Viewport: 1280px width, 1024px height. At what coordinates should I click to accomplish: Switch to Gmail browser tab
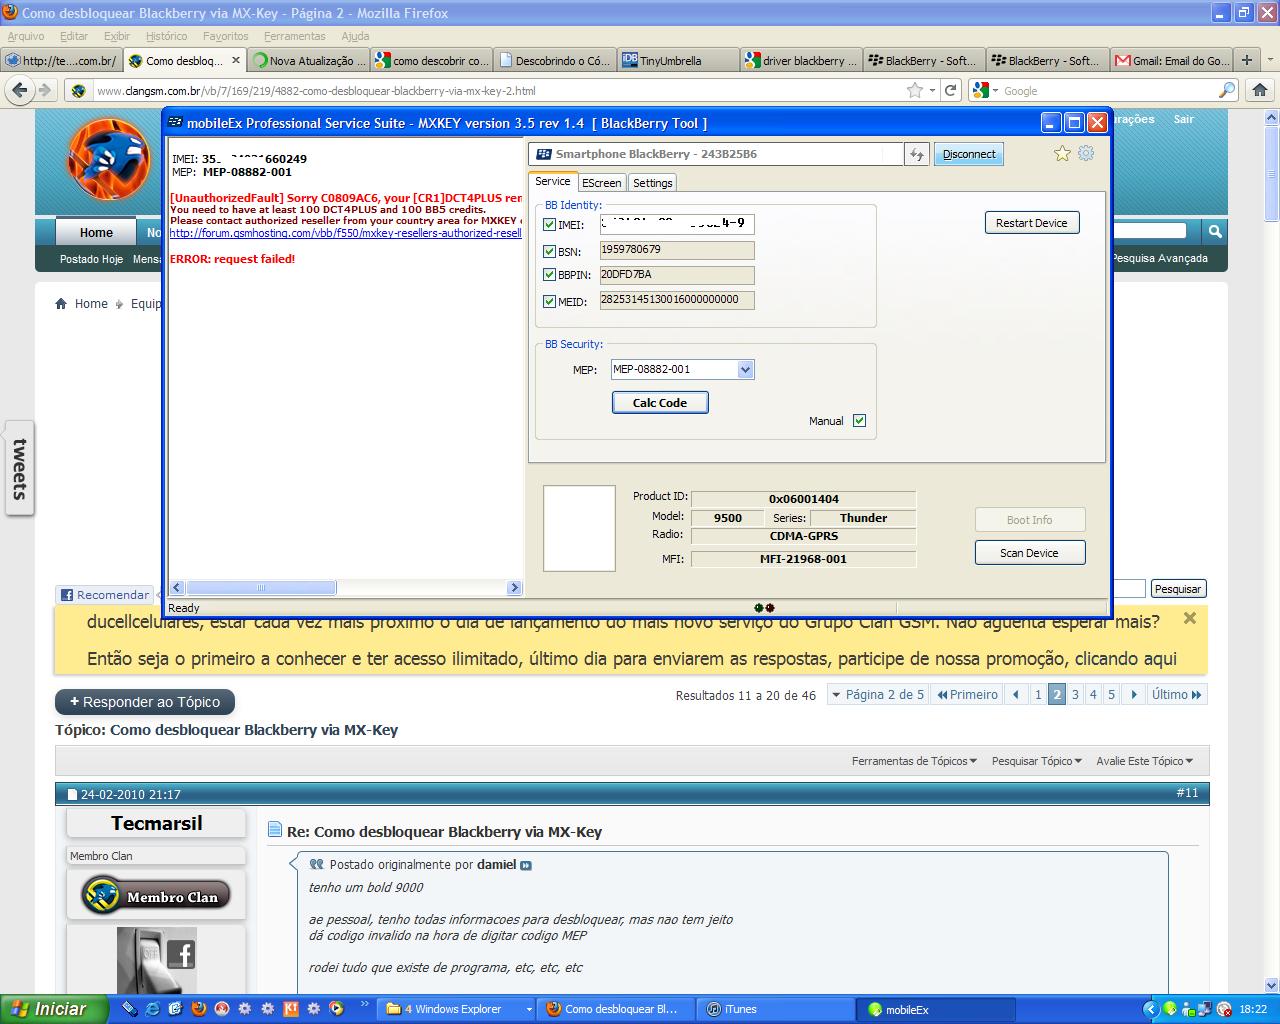pos(1171,60)
